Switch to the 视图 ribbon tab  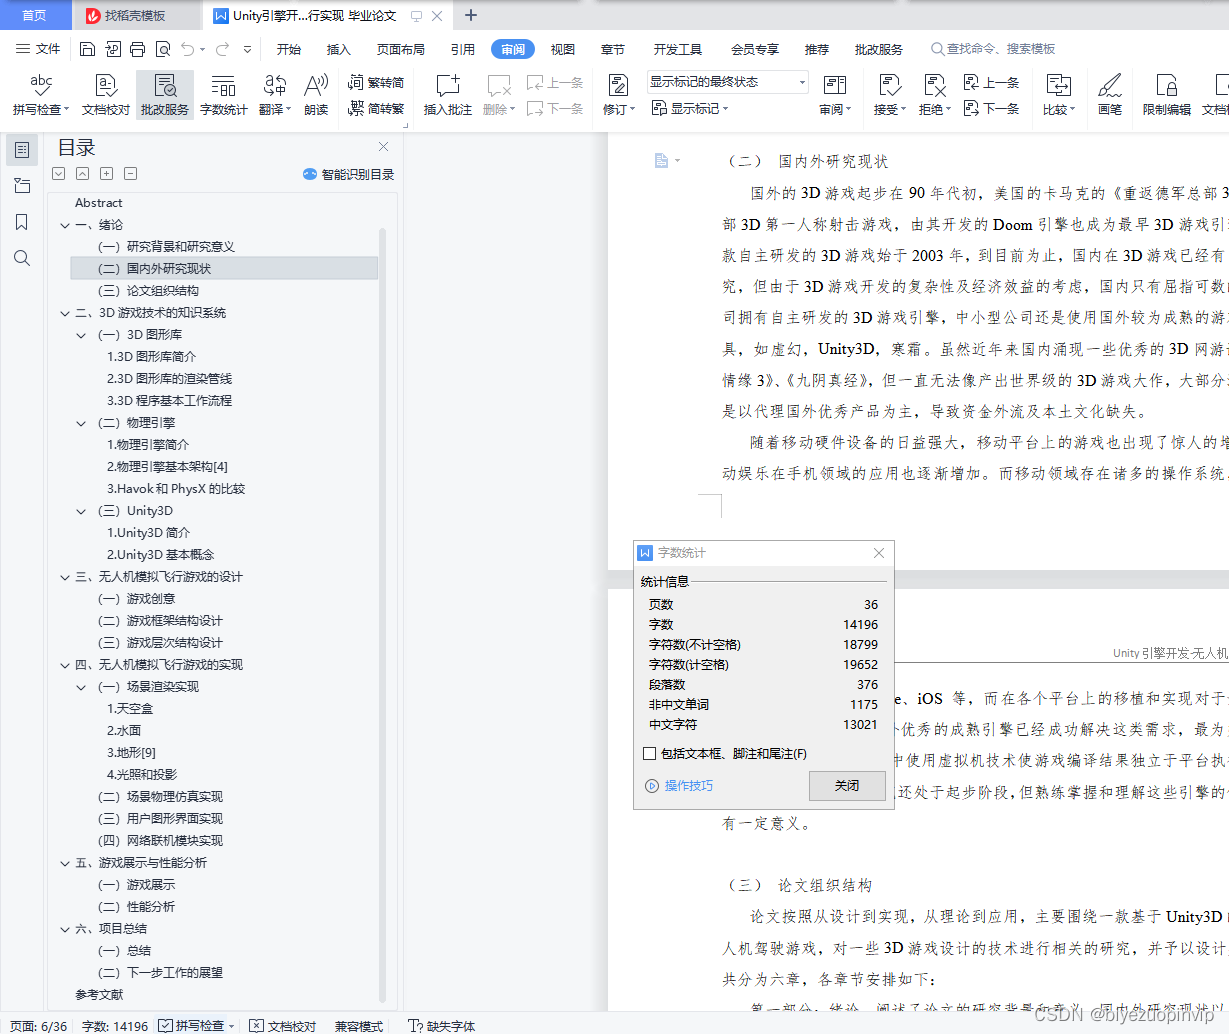(x=563, y=49)
